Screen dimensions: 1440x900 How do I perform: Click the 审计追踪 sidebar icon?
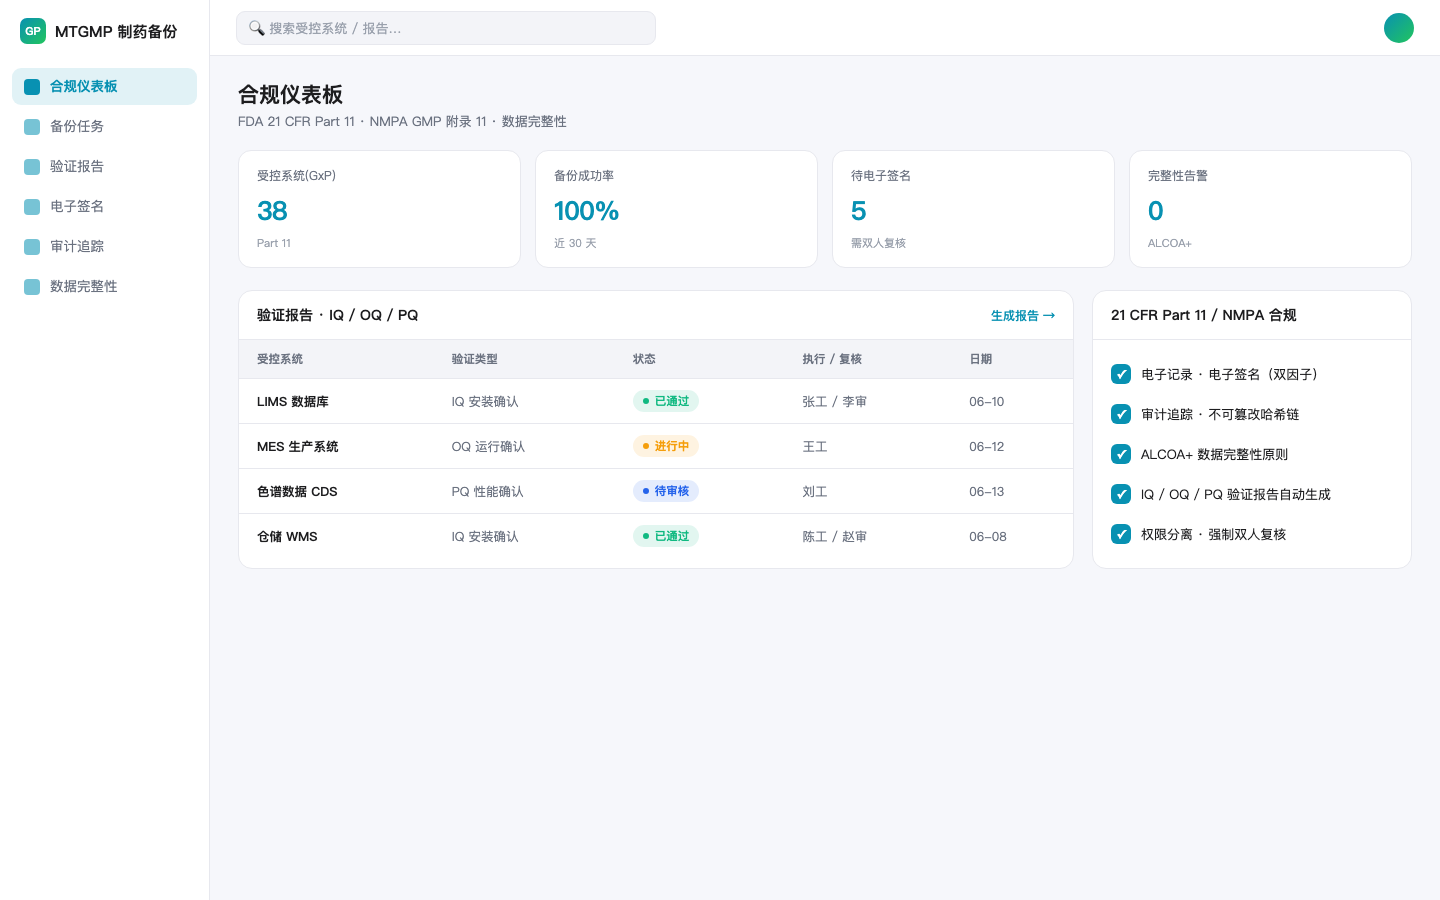tap(32, 247)
